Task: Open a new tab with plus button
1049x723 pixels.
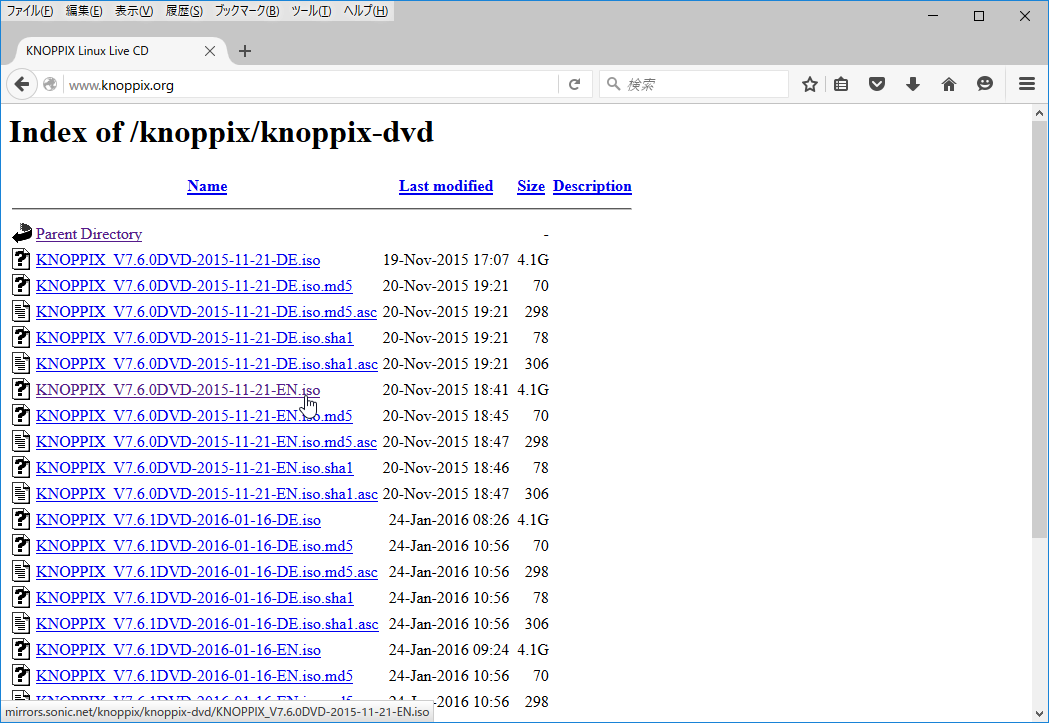Action: pos(245,51)
